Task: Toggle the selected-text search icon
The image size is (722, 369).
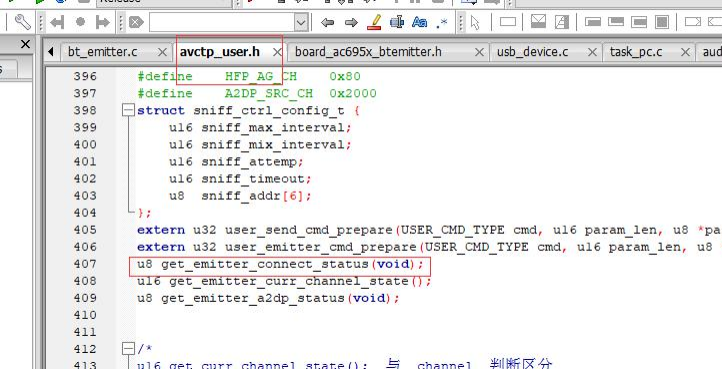Action: pos(396,22)
